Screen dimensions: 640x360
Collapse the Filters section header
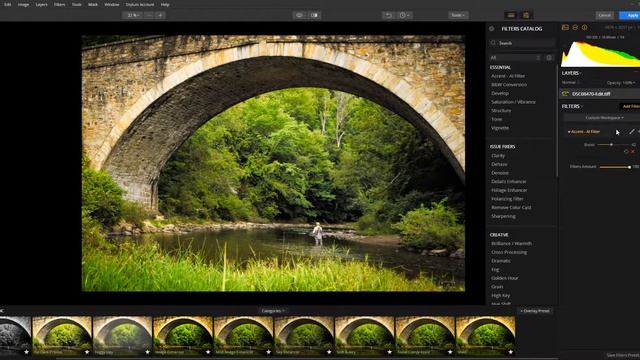click(x=572, y=106)
